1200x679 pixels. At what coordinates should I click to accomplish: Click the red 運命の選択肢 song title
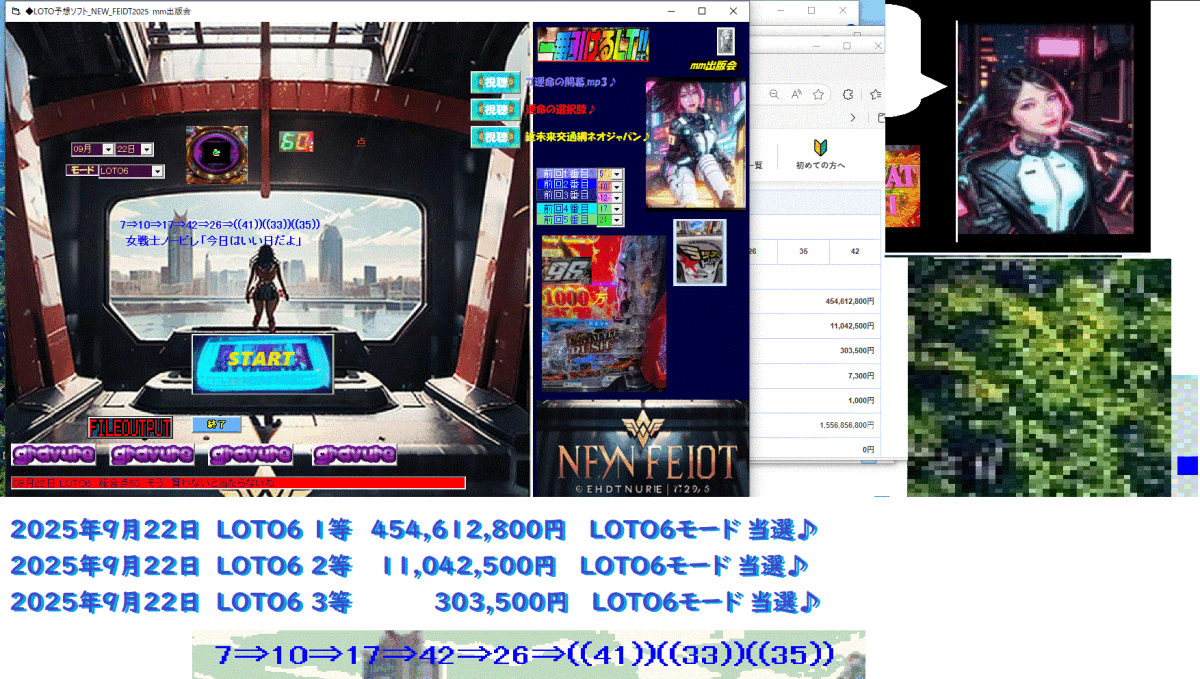(561, 109)
